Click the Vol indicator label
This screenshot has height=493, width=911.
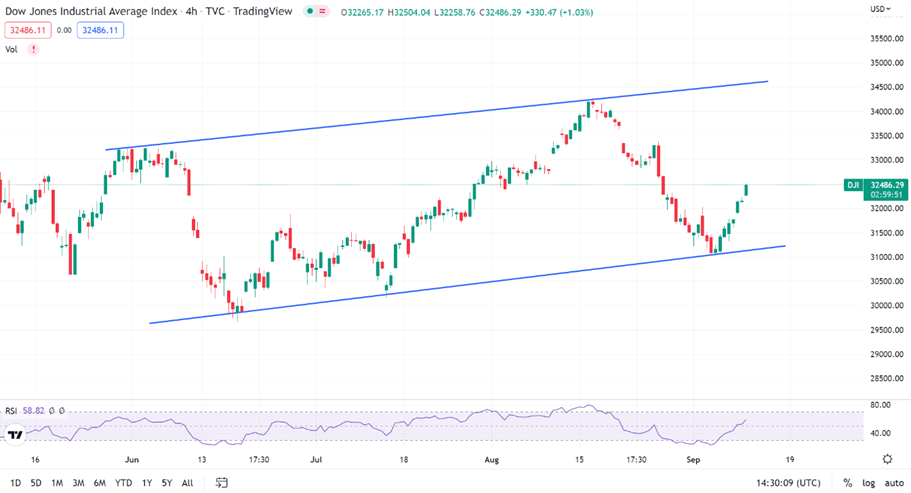pyautogui.click(x=11, y=49)
